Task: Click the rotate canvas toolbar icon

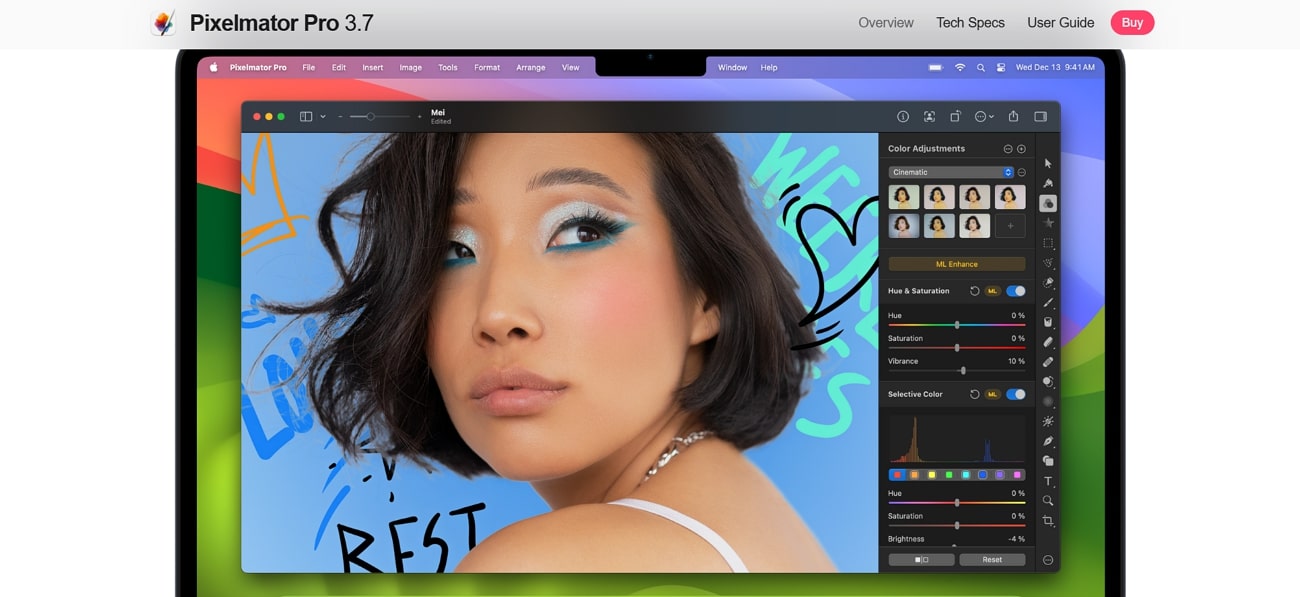Action: 955,117
